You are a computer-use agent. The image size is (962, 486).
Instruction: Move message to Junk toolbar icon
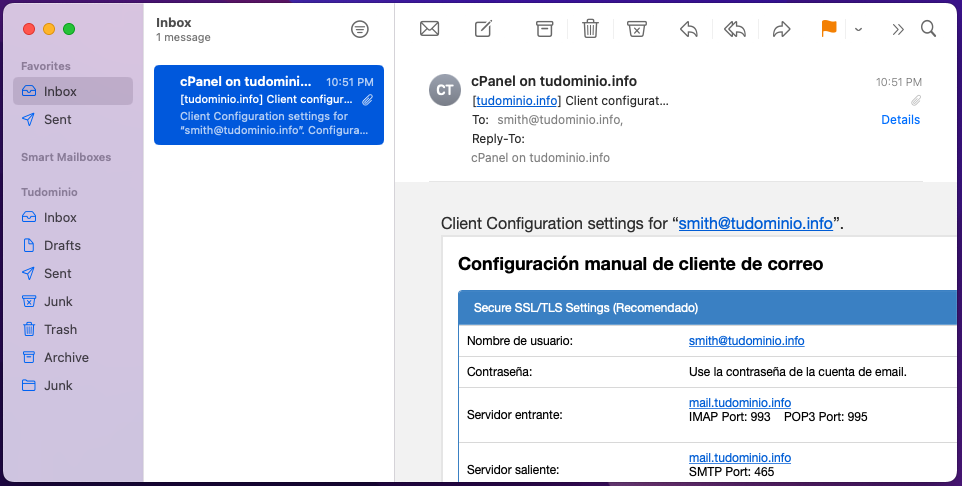tap(637, 29)
